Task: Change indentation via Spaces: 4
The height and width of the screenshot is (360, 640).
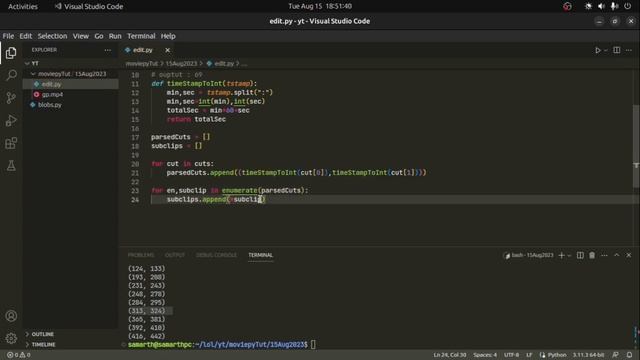Action: 485,355
